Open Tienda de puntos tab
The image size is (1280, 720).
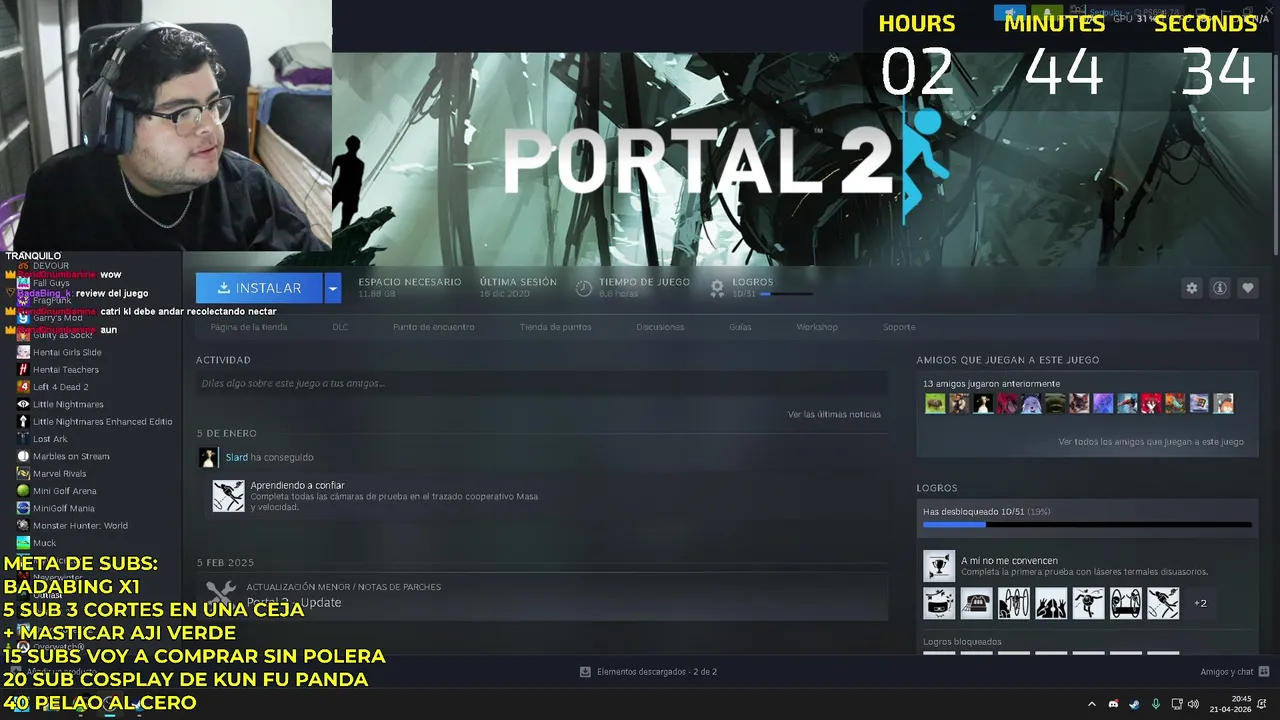coord(555,327)
